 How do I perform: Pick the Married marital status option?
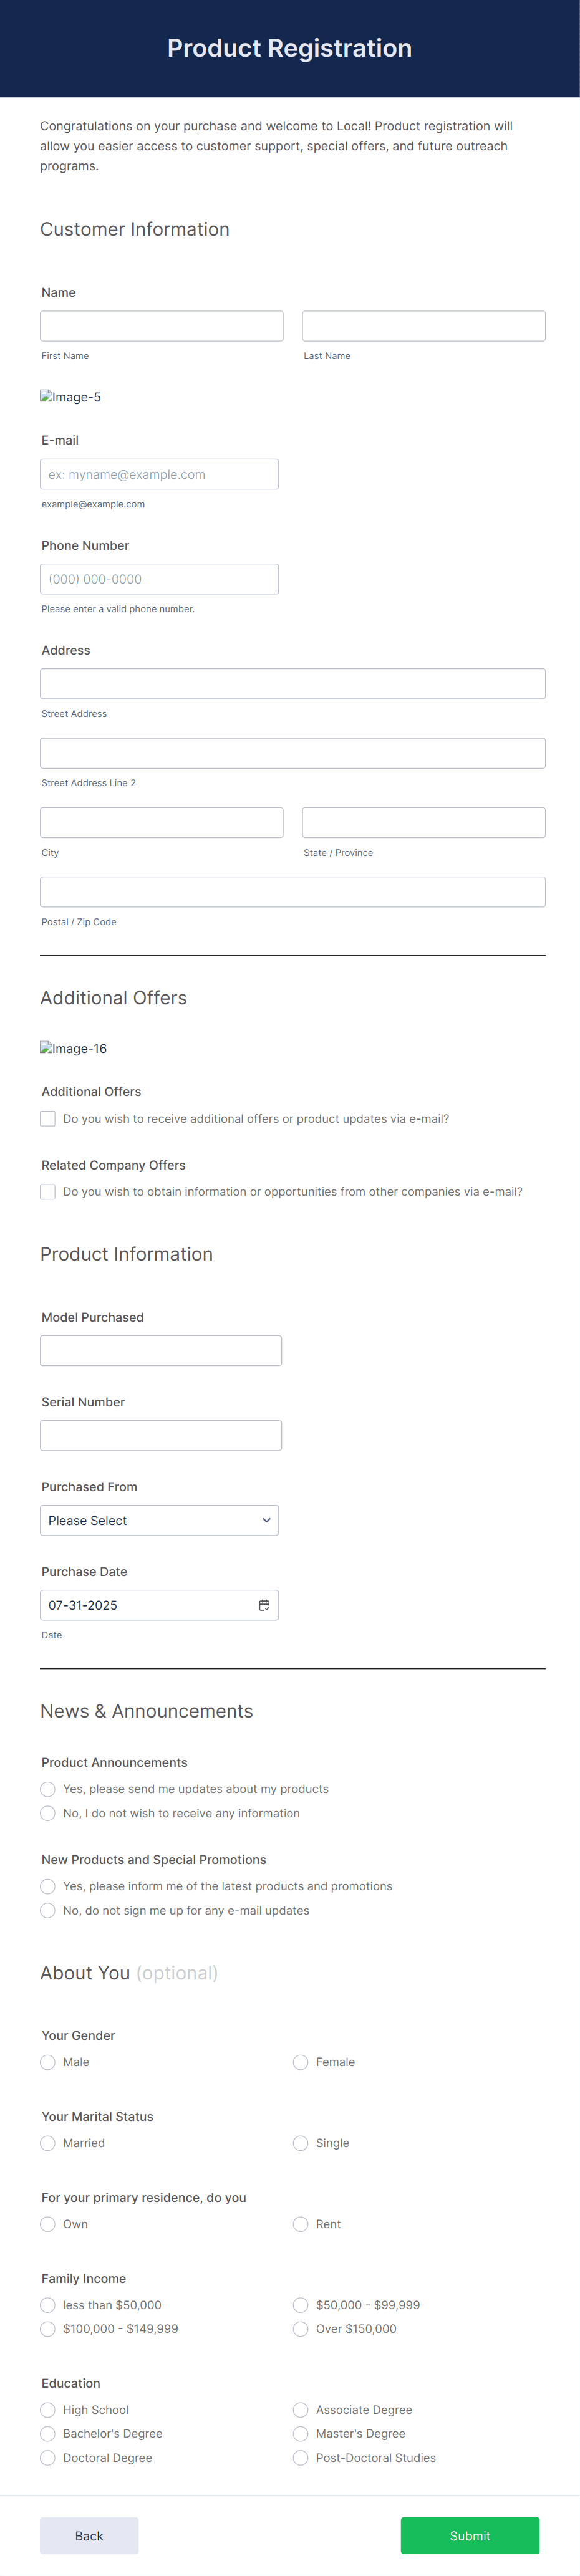pos(48,2143)
